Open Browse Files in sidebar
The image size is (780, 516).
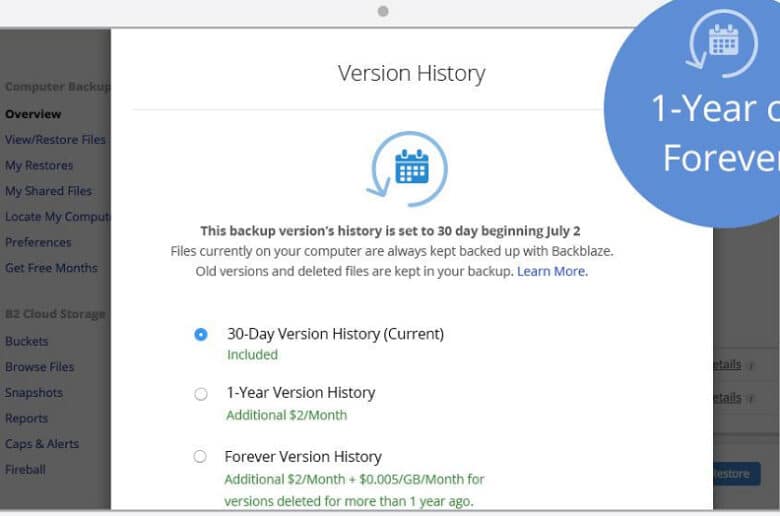pos(39,367)
